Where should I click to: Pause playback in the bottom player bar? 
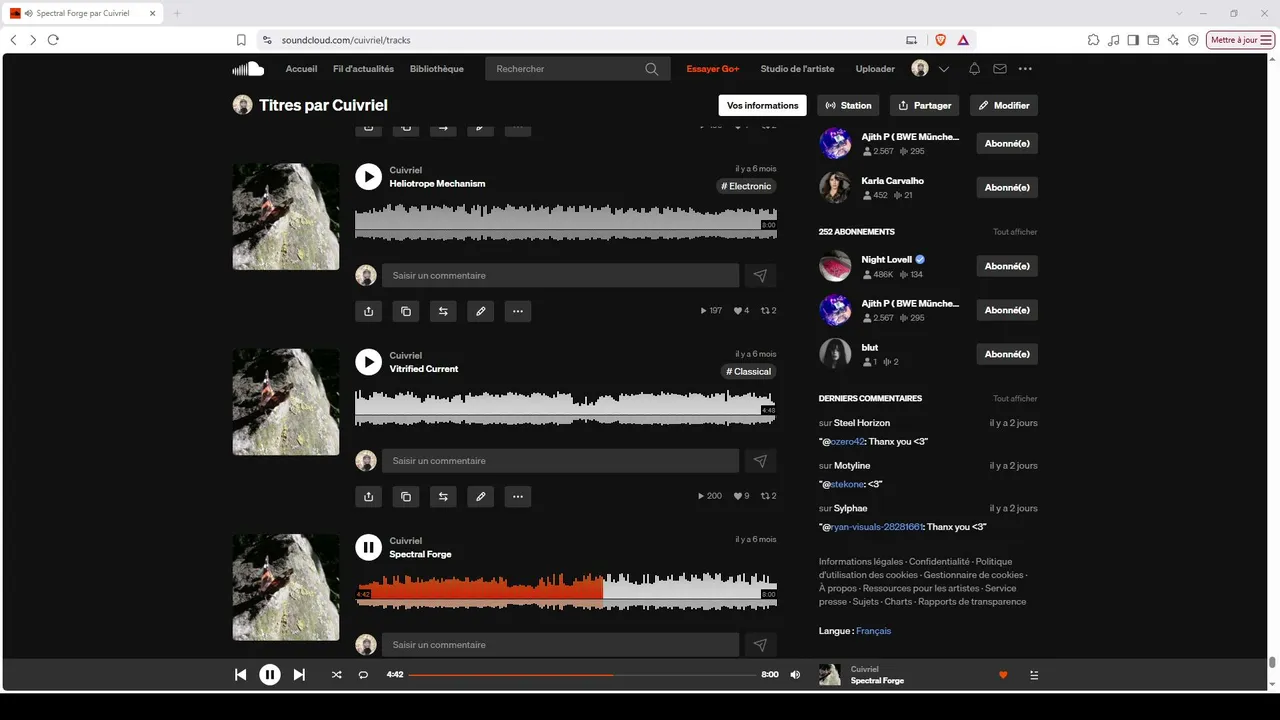(270, 675)
